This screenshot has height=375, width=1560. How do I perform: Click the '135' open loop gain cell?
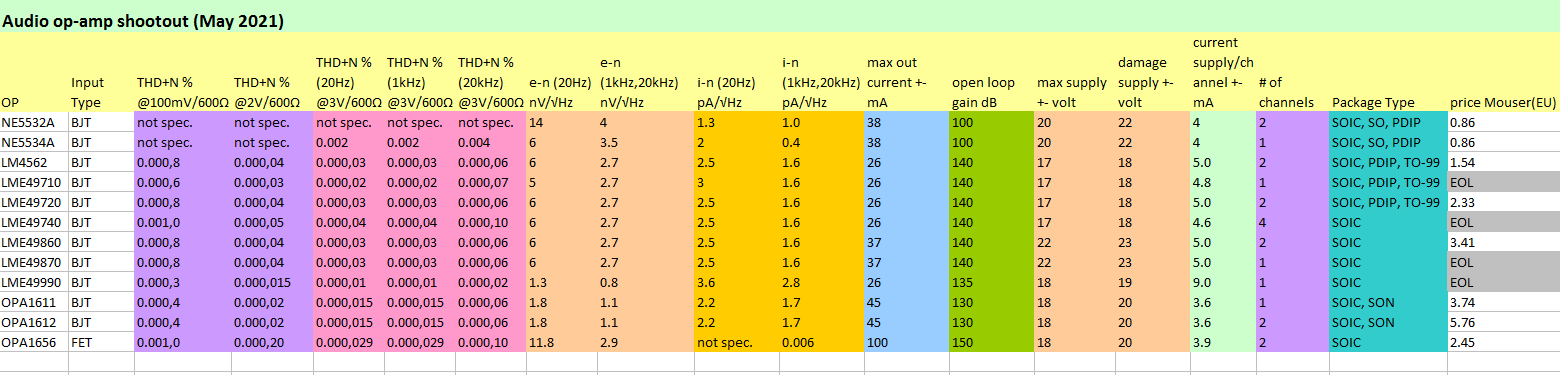(x=991, y=281)
